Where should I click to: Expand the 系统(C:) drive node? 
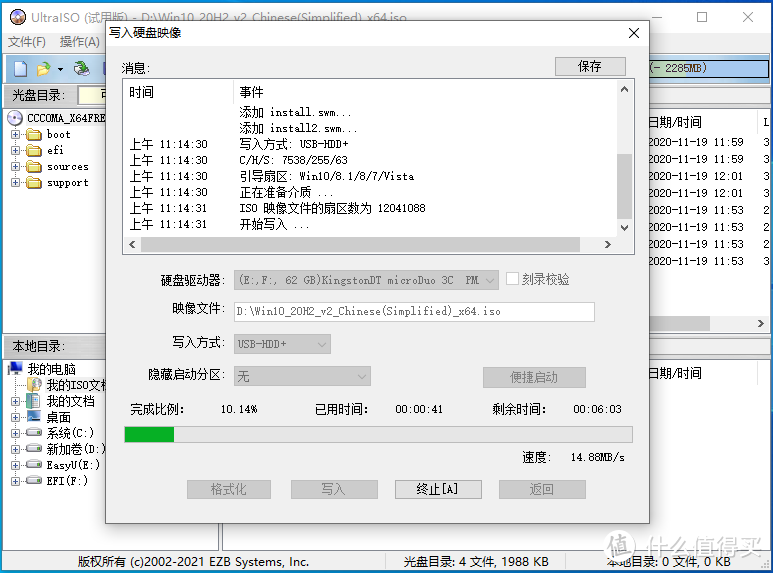[x=15, y=433]
